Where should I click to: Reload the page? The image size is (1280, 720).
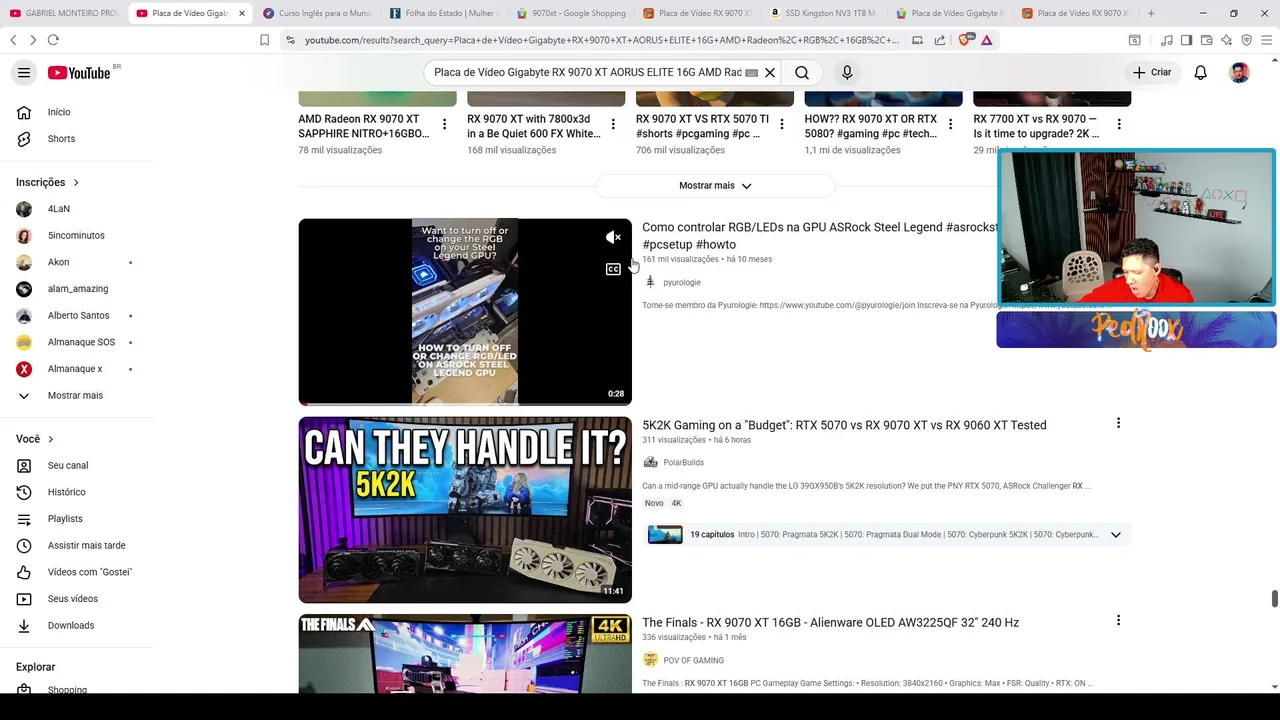[53, 40]
